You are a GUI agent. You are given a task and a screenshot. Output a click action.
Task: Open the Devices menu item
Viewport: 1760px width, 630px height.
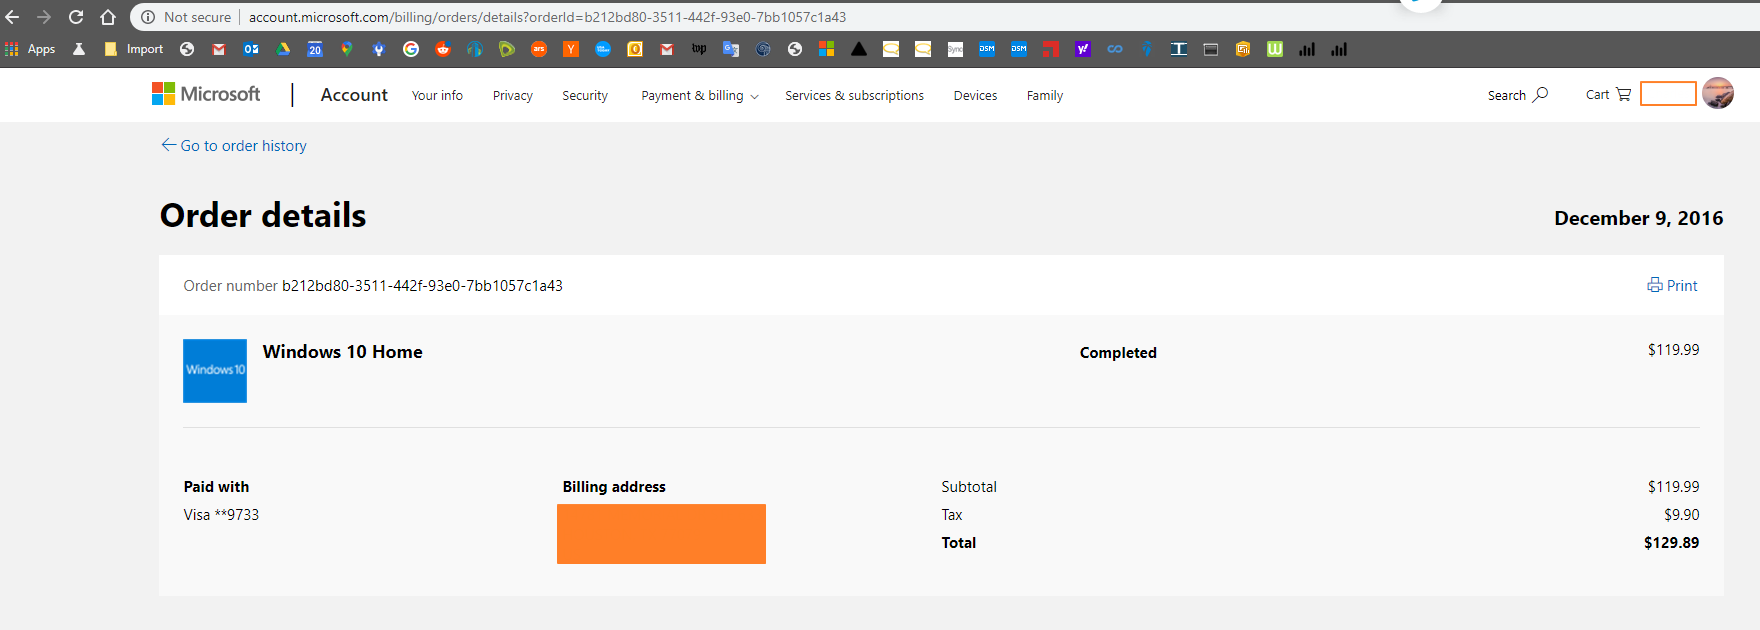[x=975, y=96]
